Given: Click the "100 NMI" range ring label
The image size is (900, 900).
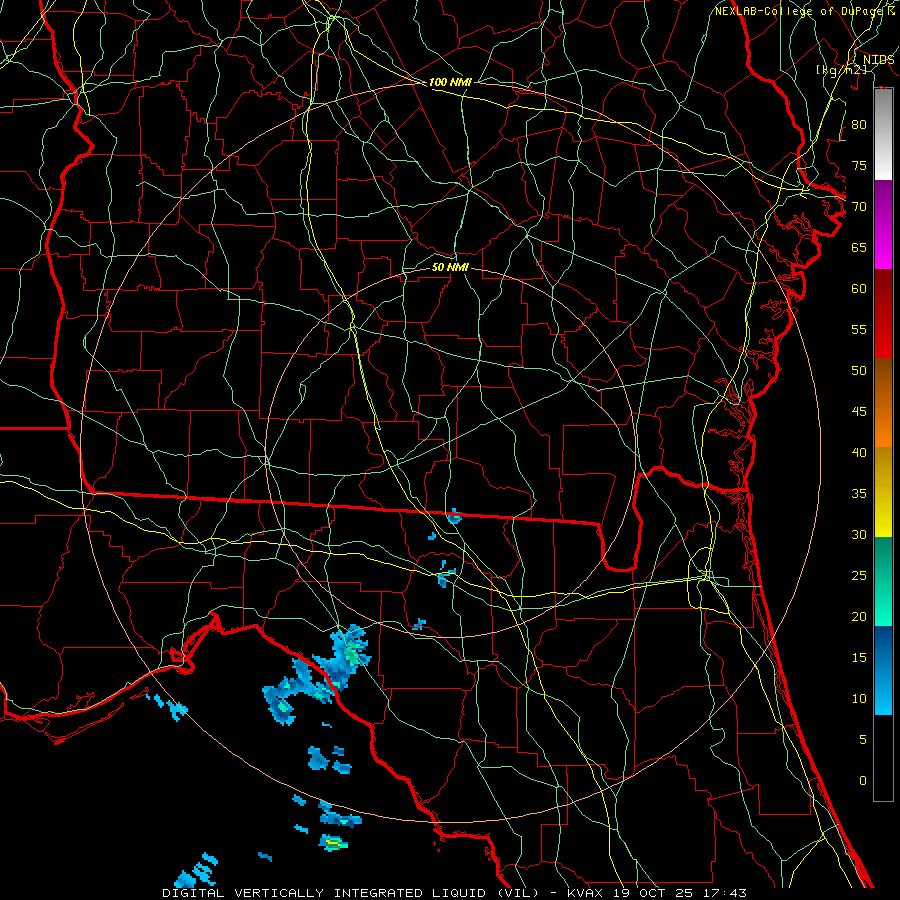Looking at the screenshot, I should pyautogui.click(x=450, y=82).
